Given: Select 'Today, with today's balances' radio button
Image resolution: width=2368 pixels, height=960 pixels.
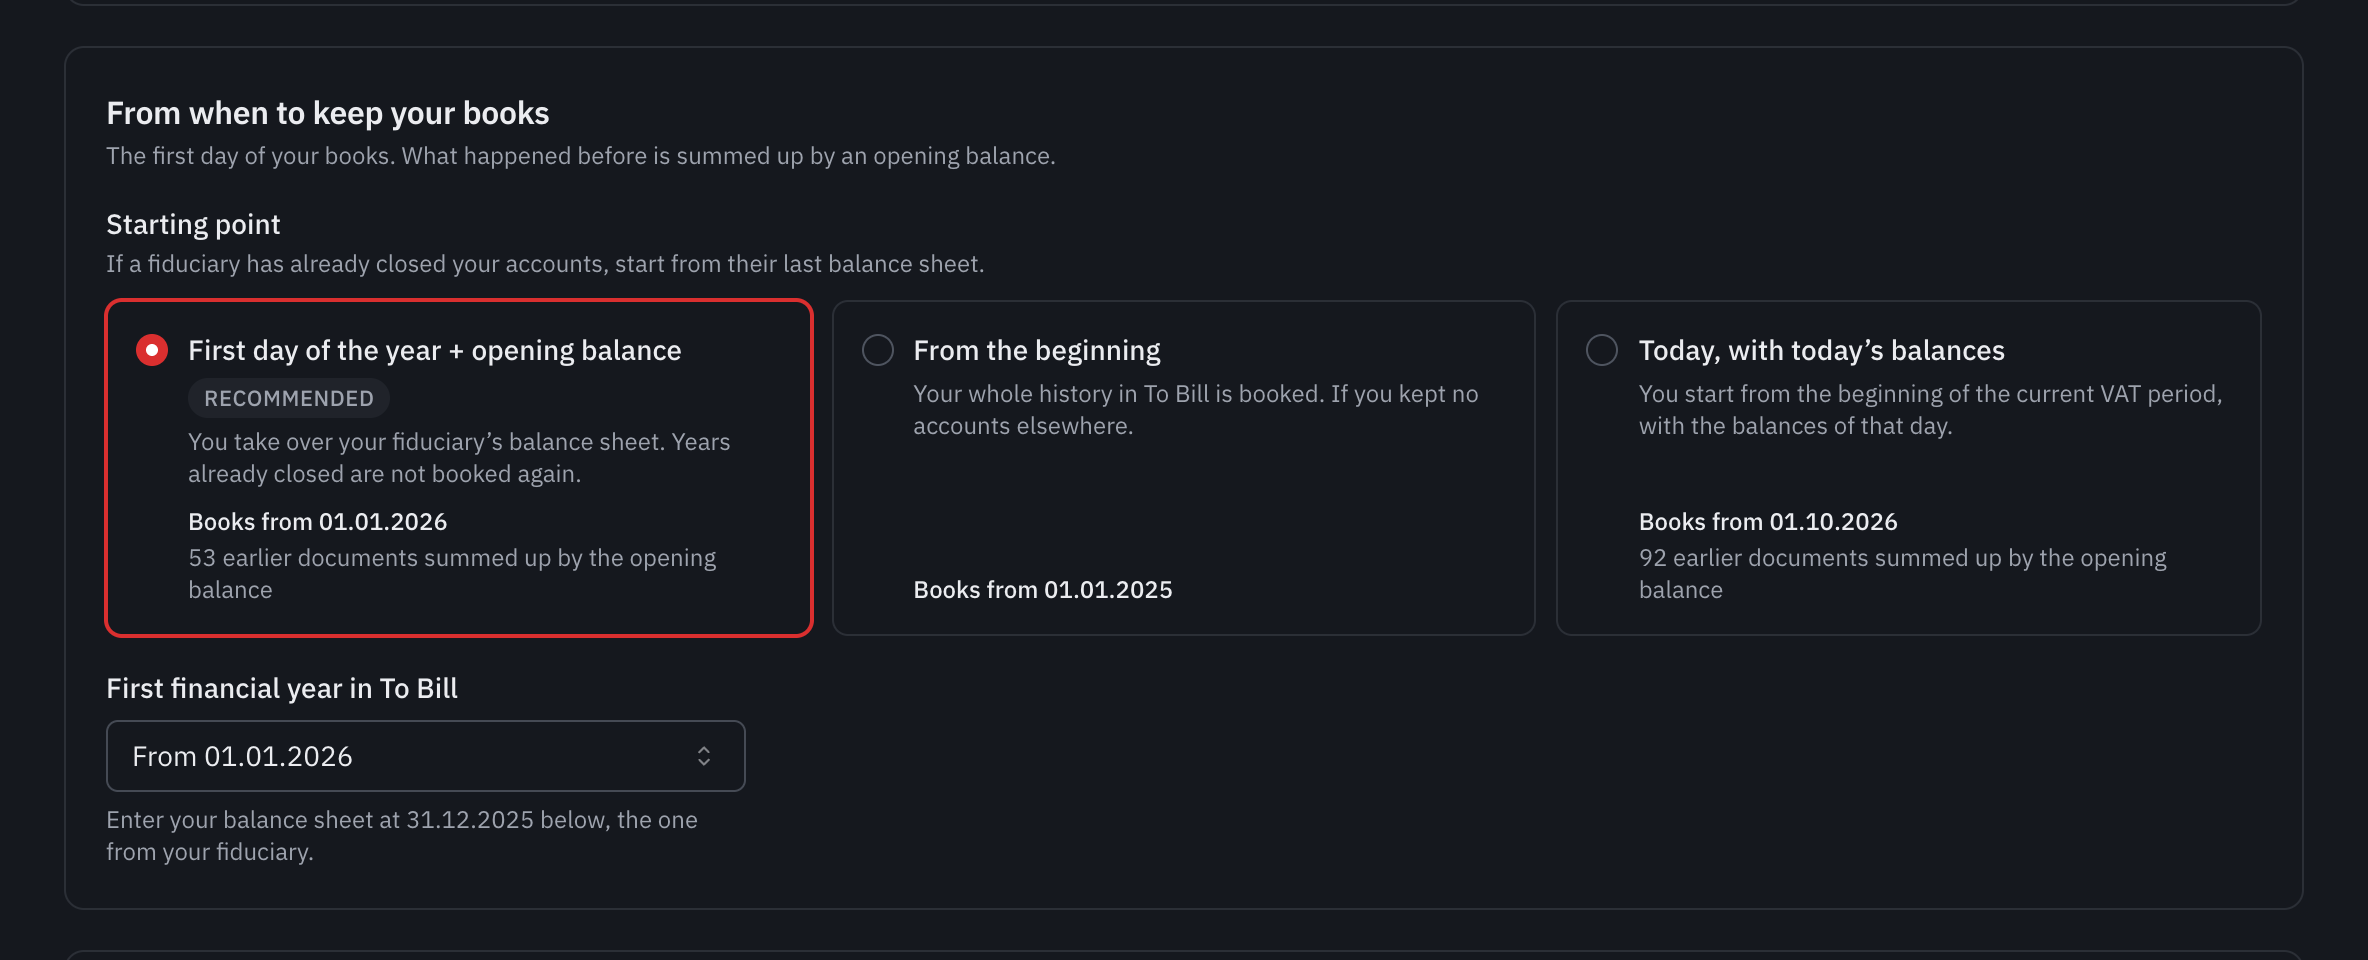Looking at the screenshot, I should (1602, 350).
